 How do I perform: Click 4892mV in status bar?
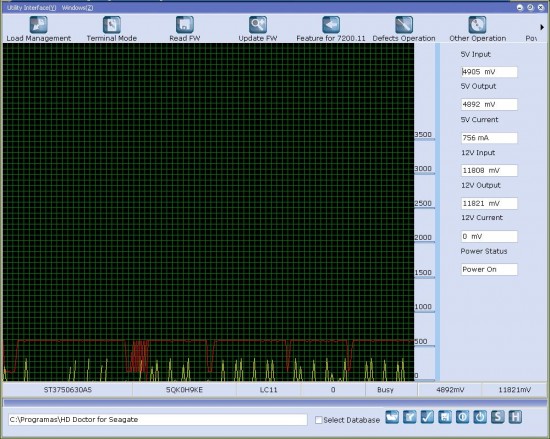450,390
